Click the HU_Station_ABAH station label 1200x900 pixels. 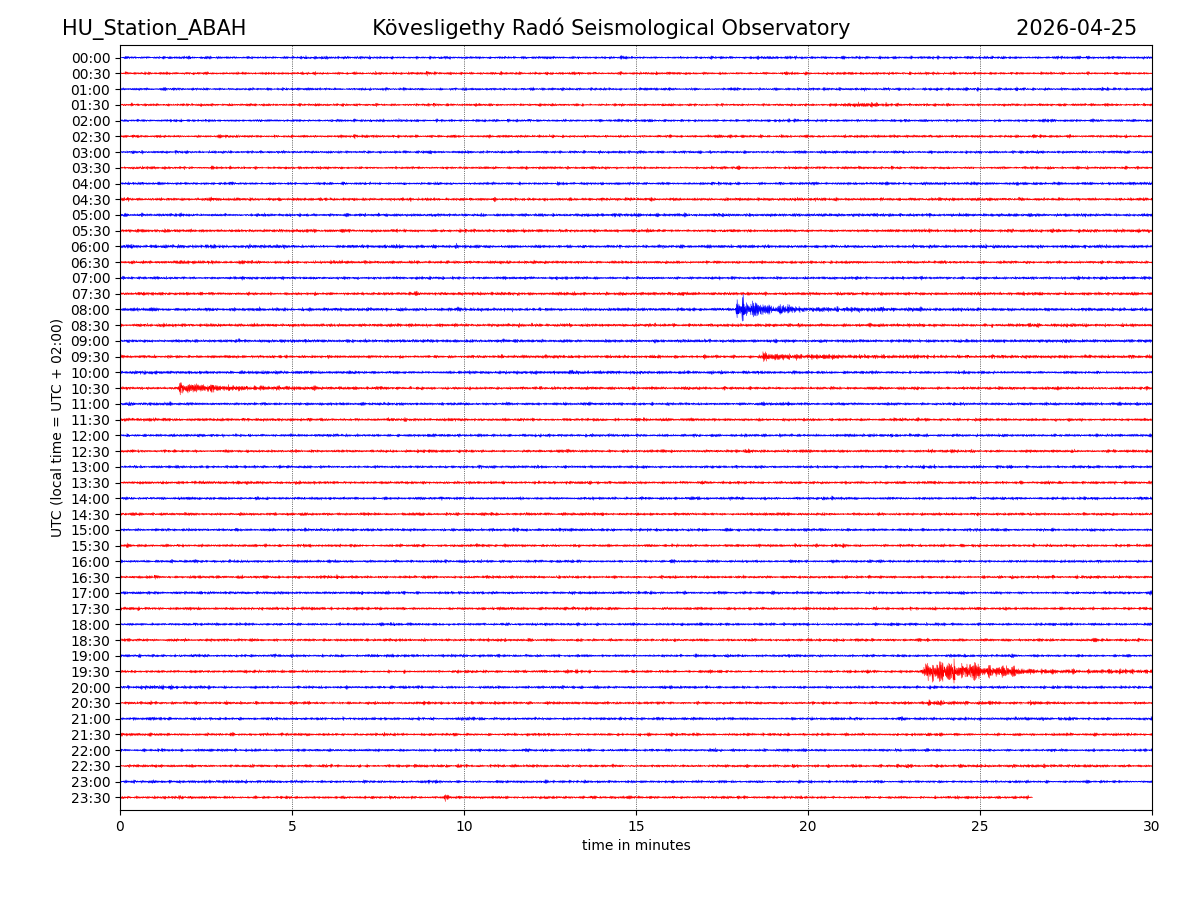[x=154, y=29]
